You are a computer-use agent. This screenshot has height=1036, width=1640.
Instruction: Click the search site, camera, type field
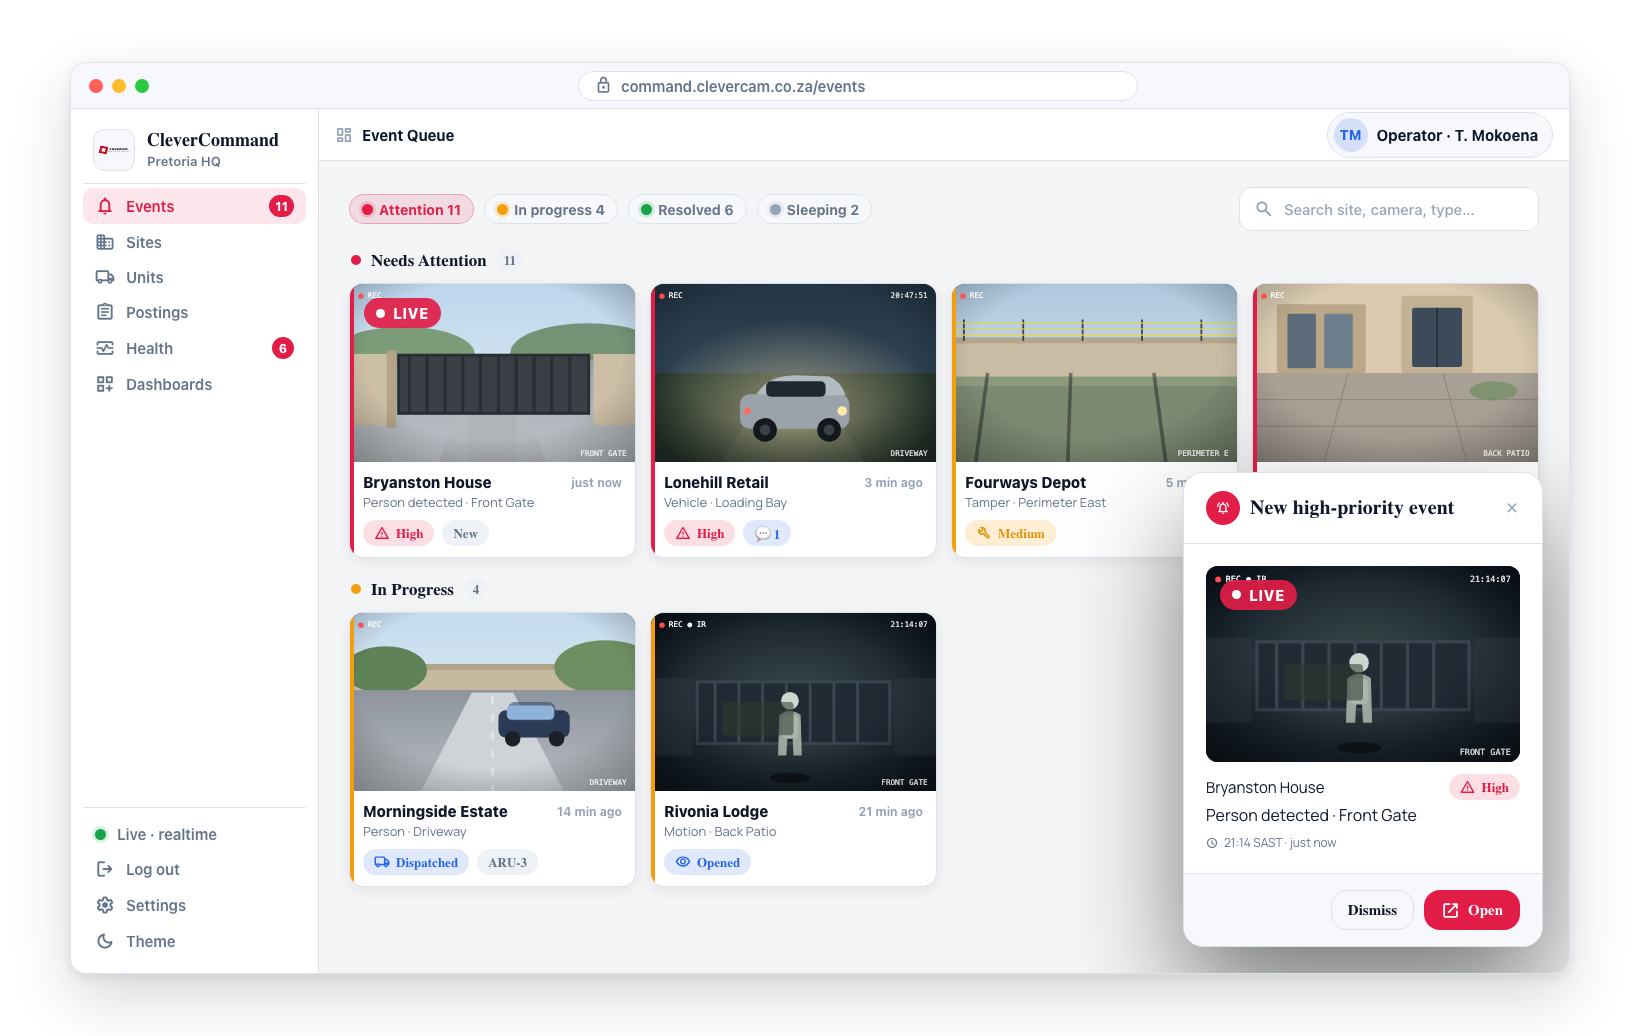click(1389, 209)
